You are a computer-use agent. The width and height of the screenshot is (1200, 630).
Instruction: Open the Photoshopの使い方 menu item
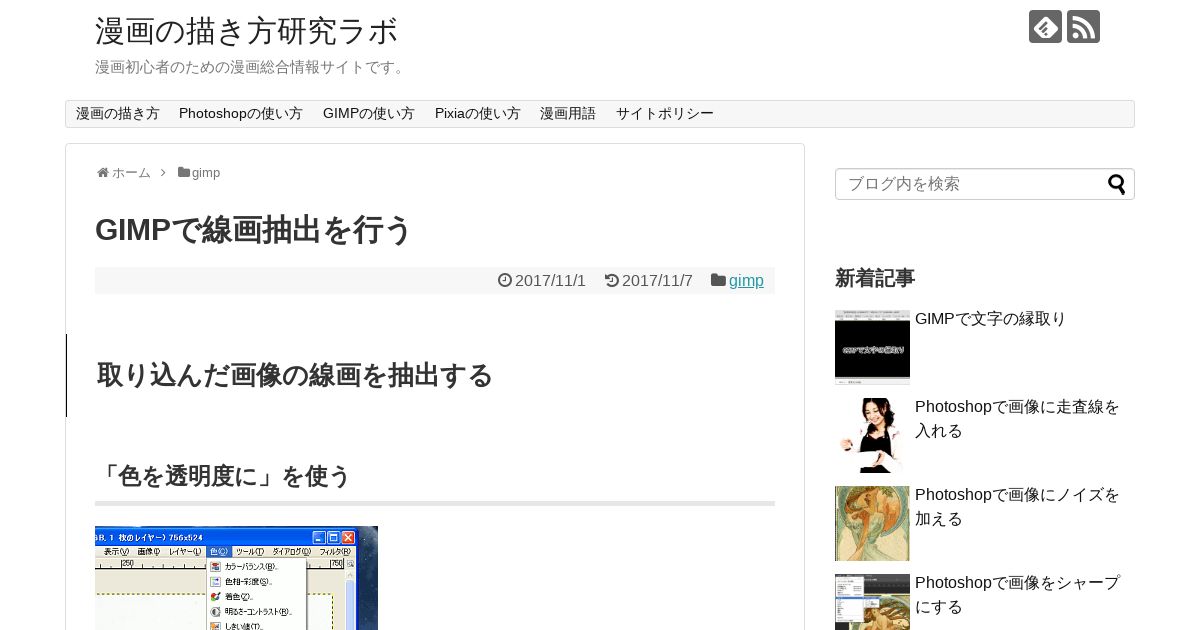click(241, 114)
